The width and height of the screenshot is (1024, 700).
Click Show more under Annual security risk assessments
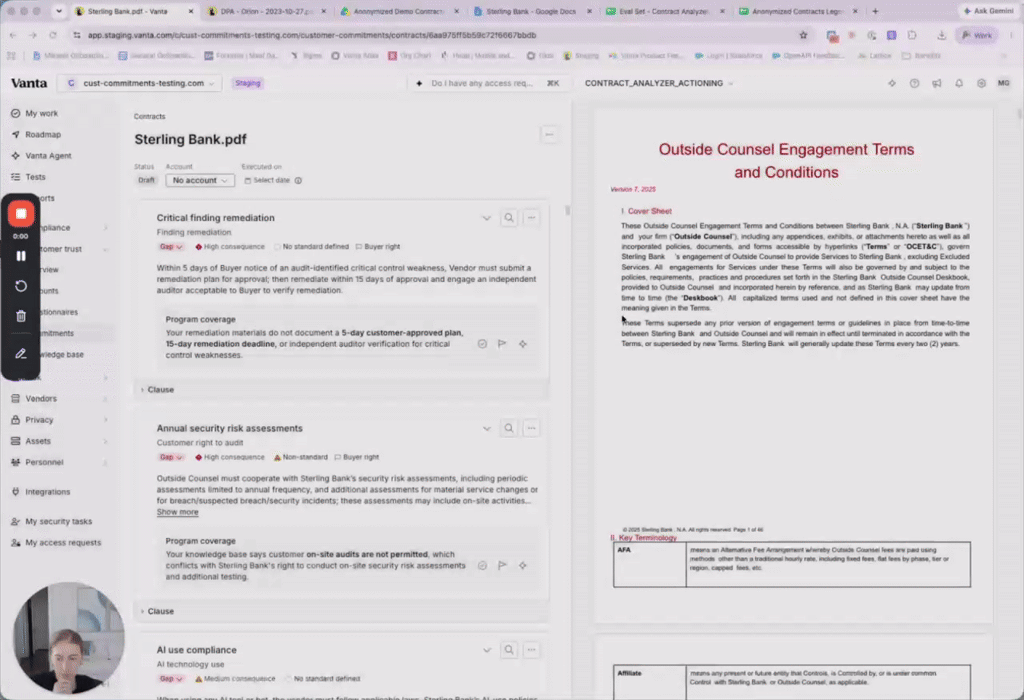pyautogui.click(x=178, y=512)
